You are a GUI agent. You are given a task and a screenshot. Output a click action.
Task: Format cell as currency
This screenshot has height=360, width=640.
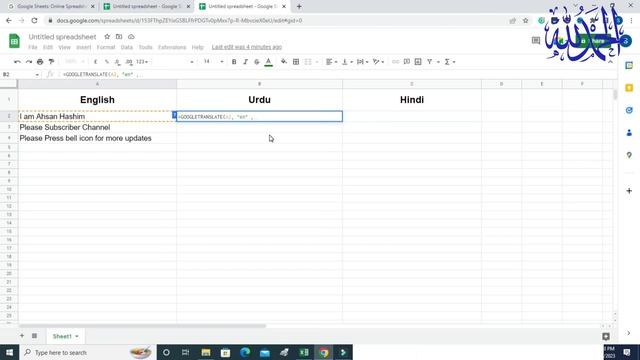96,62
